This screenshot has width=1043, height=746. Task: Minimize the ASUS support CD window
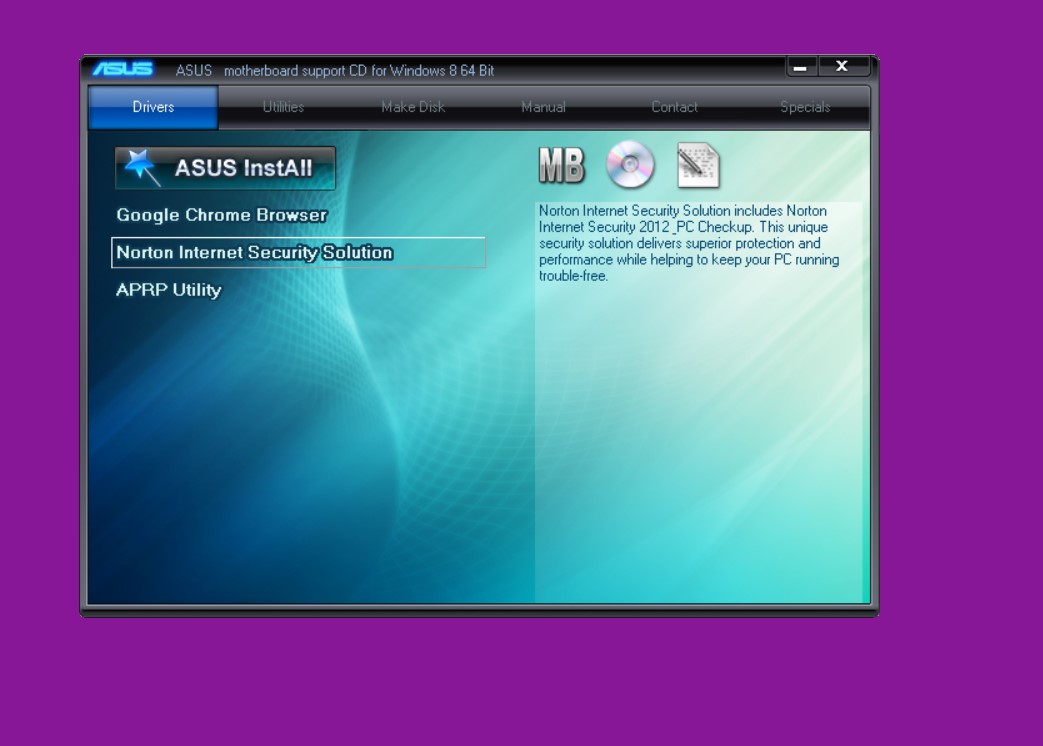pyautogui.click(x=801, y=67)
